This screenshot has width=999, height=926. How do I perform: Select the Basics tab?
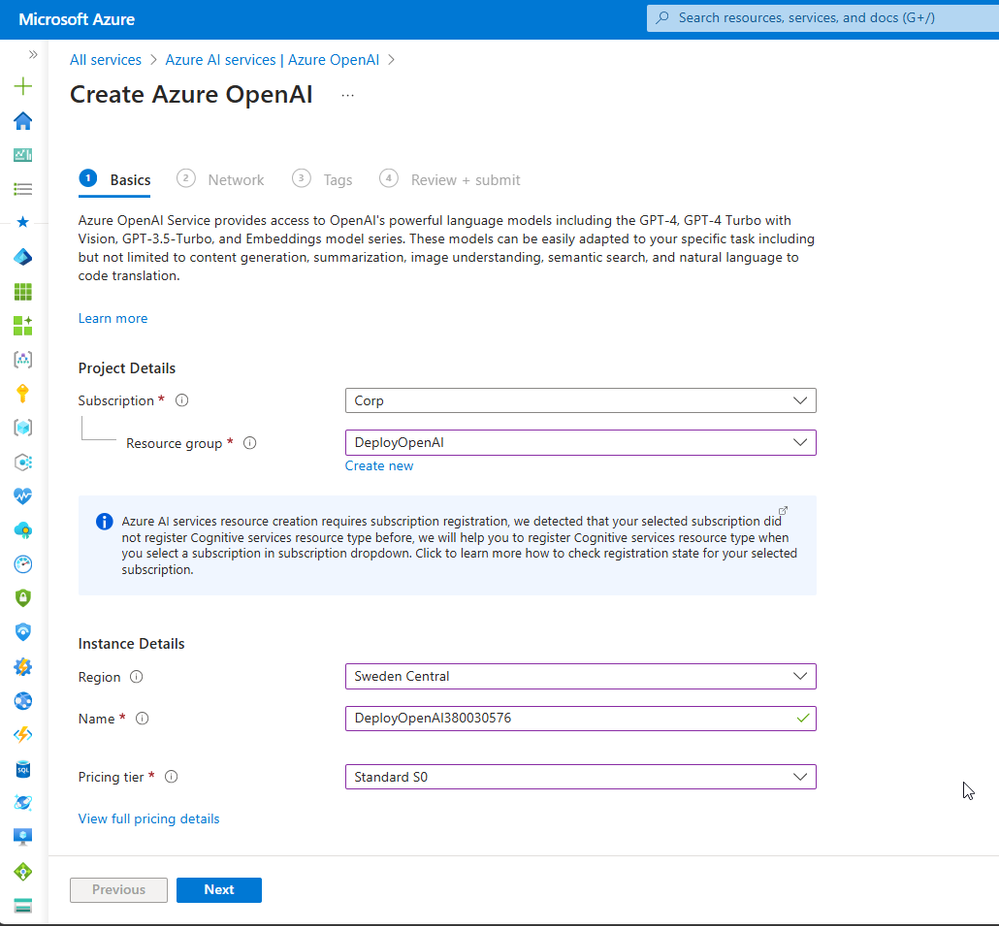(x=115, y=180)
